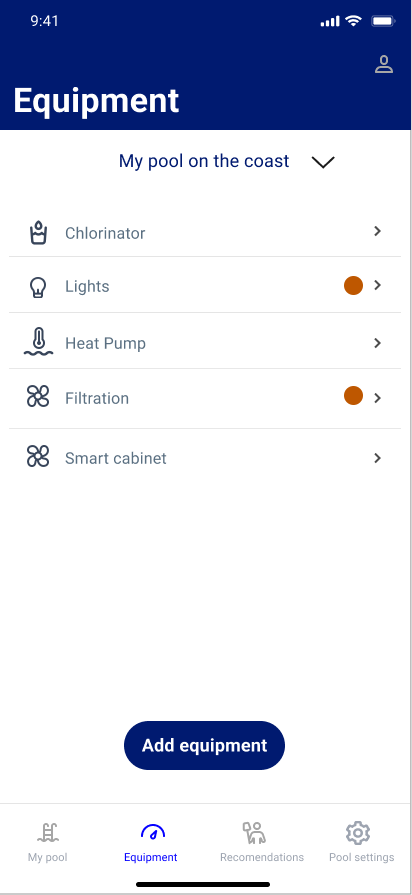Click the Add equipment button

click(x=204, y=745)
